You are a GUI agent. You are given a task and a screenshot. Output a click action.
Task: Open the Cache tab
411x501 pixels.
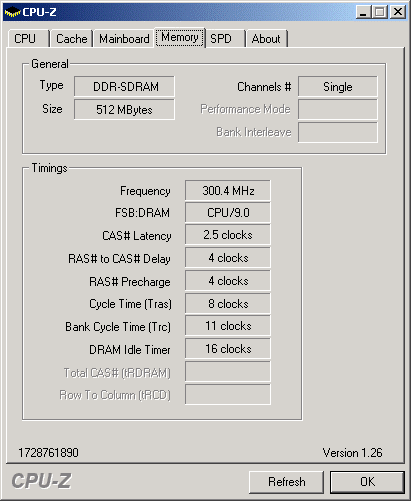point(71,39)
